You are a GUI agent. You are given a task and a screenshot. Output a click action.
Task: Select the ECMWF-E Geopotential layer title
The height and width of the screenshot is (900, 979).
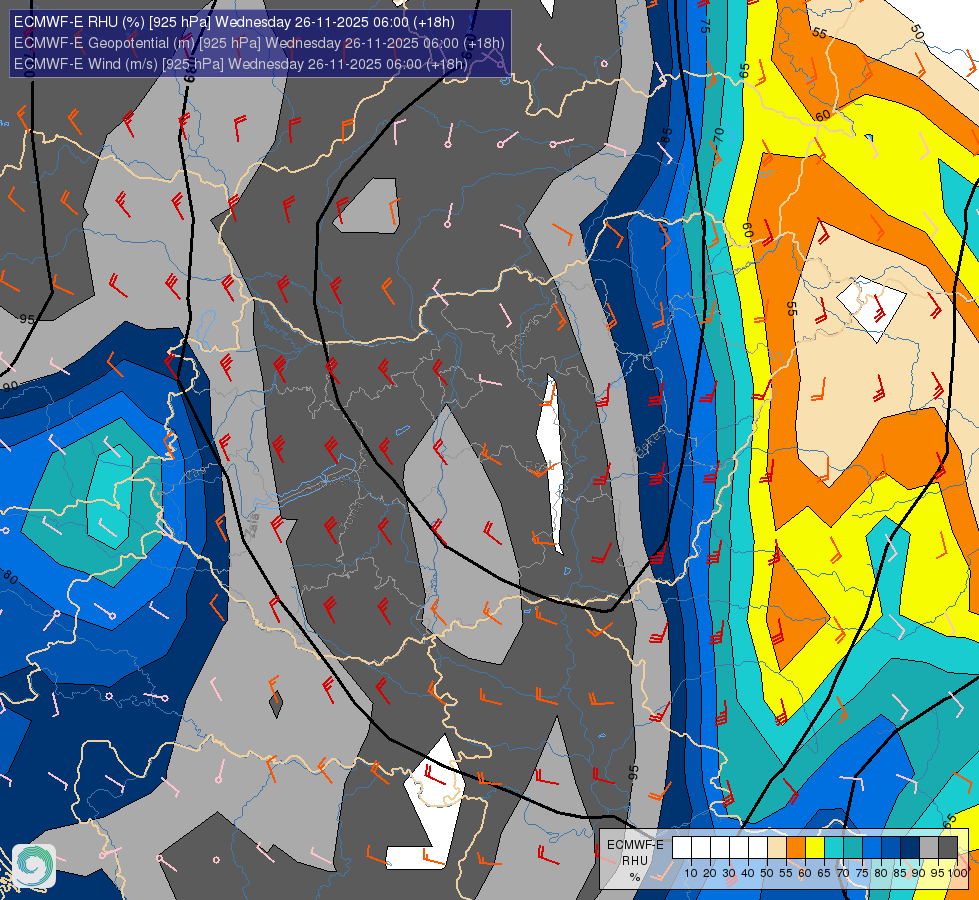259,43
